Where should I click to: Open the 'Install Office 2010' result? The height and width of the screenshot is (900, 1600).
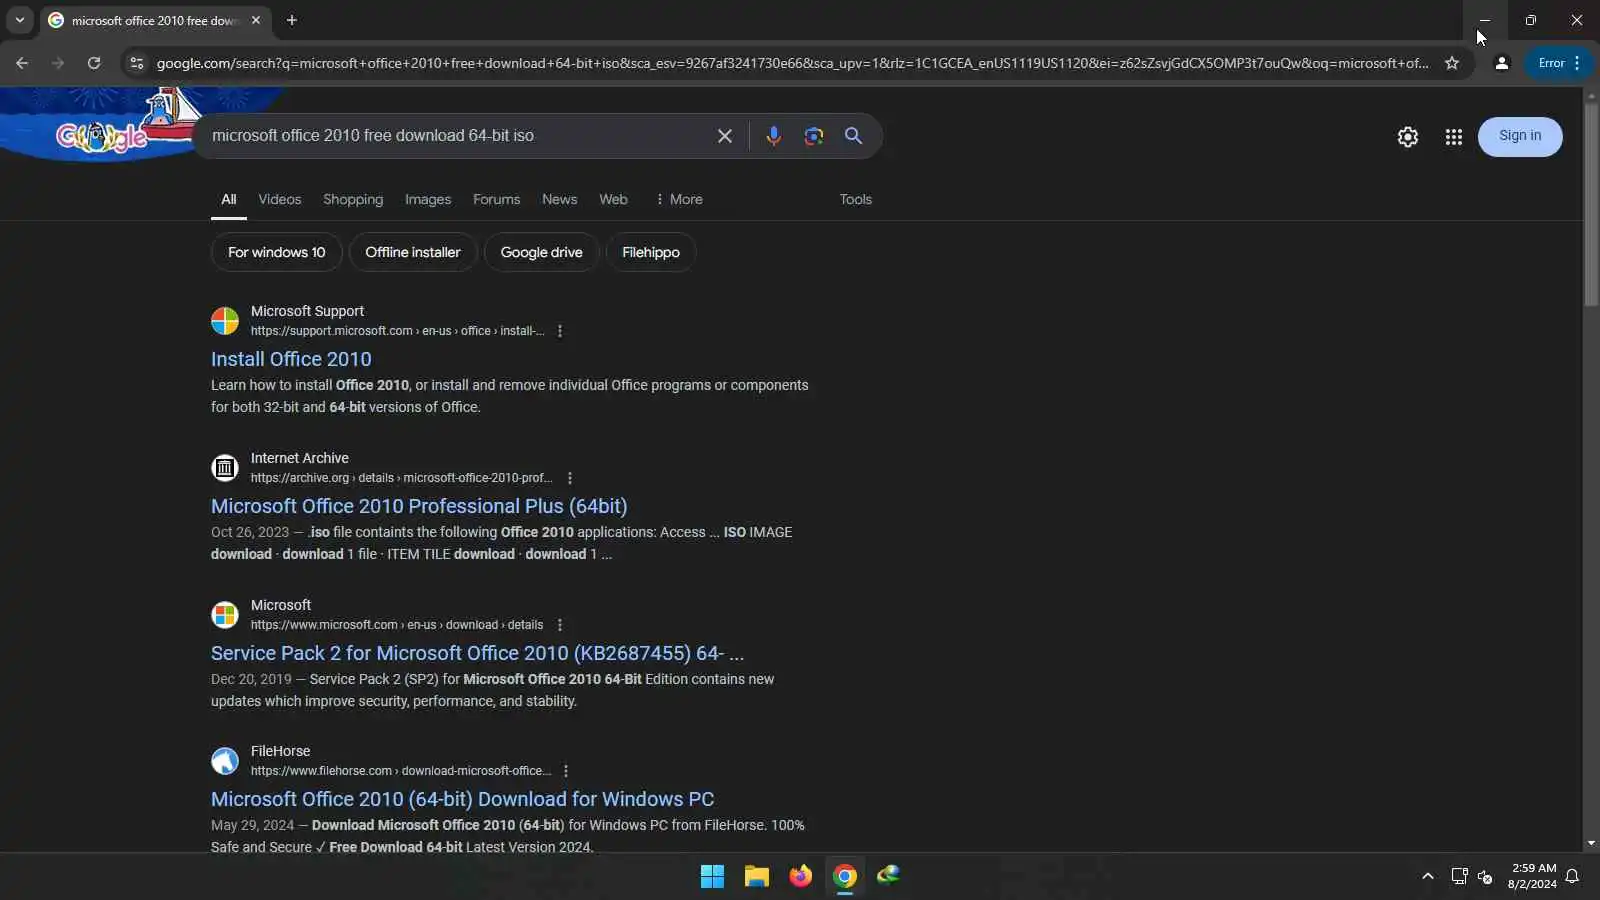coord(291,359)
